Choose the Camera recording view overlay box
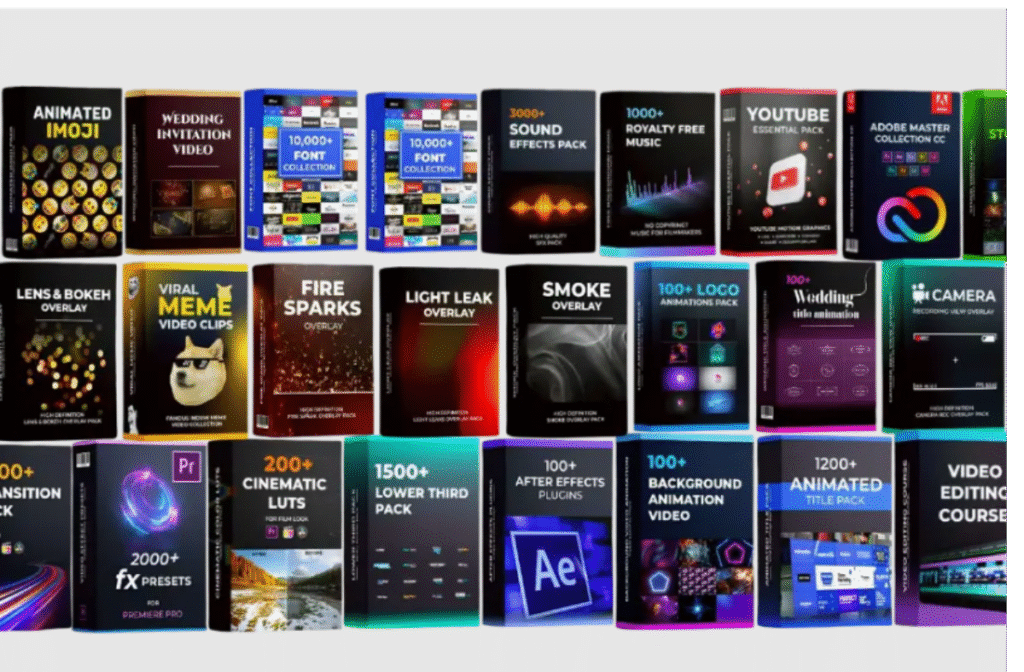The height and width of the screenshot is (672, 1024). (x=944, y=346)
